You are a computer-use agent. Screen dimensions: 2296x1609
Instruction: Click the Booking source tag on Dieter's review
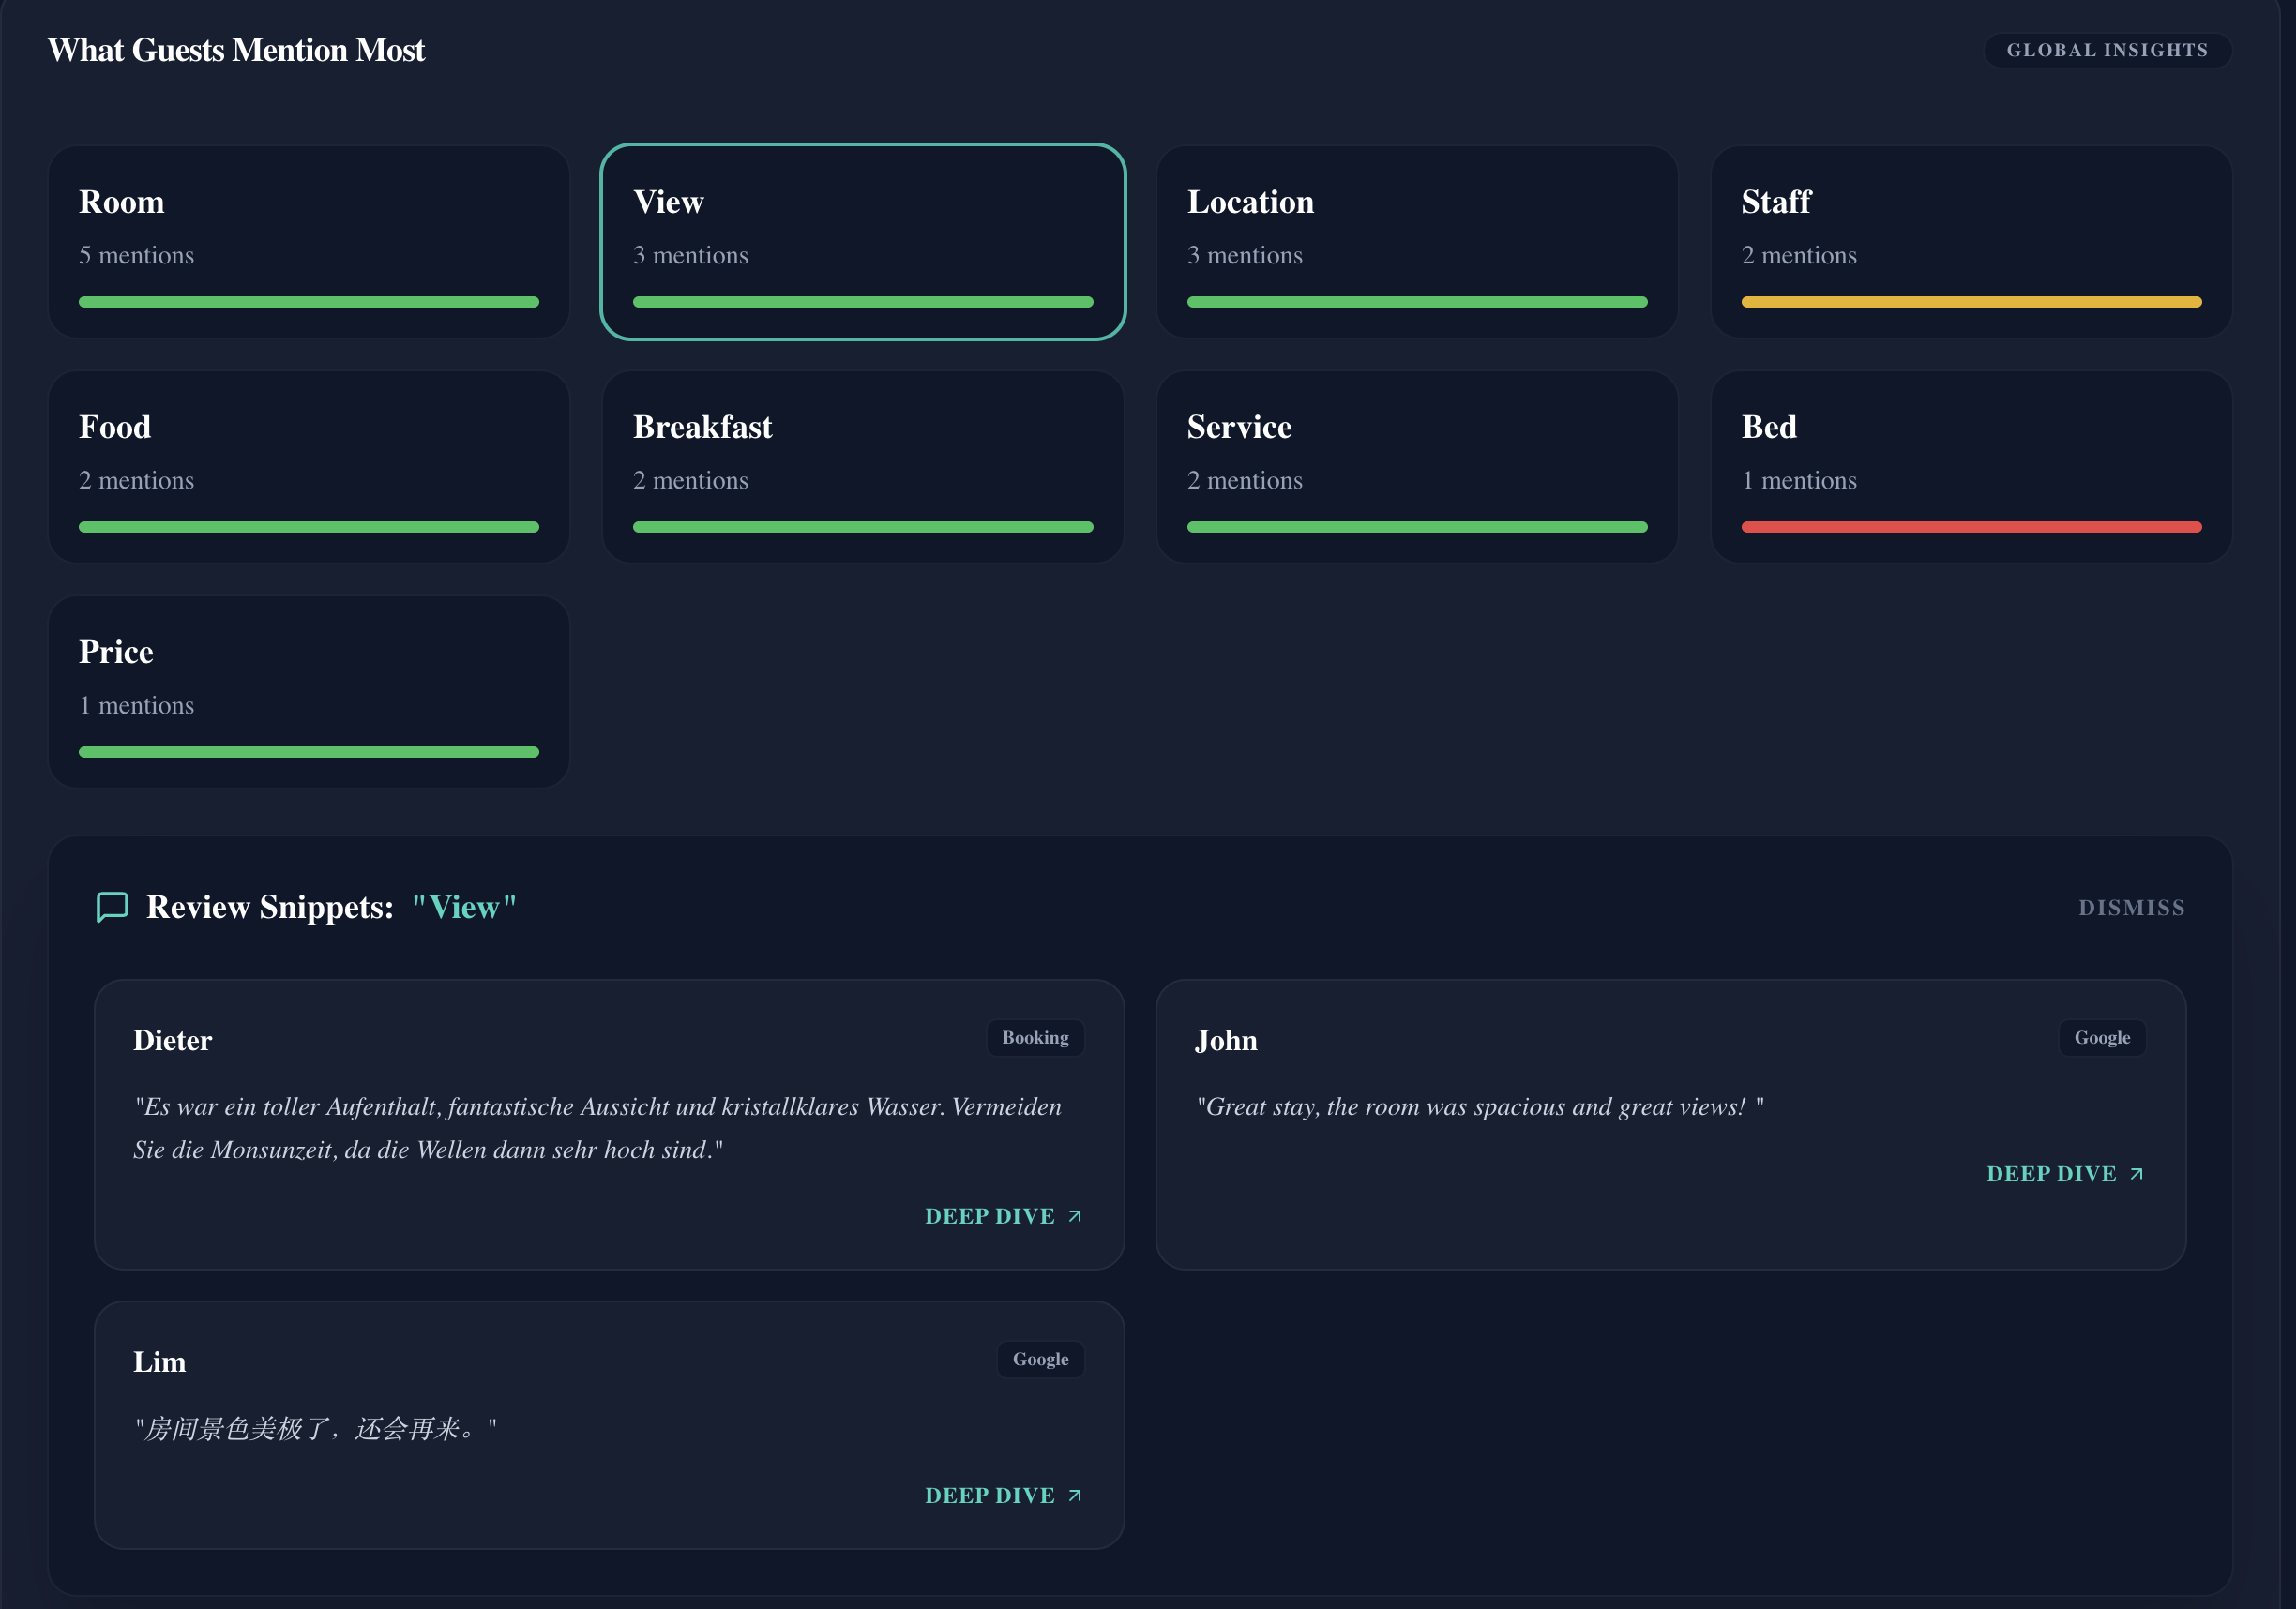[x=1035, y=1038]
